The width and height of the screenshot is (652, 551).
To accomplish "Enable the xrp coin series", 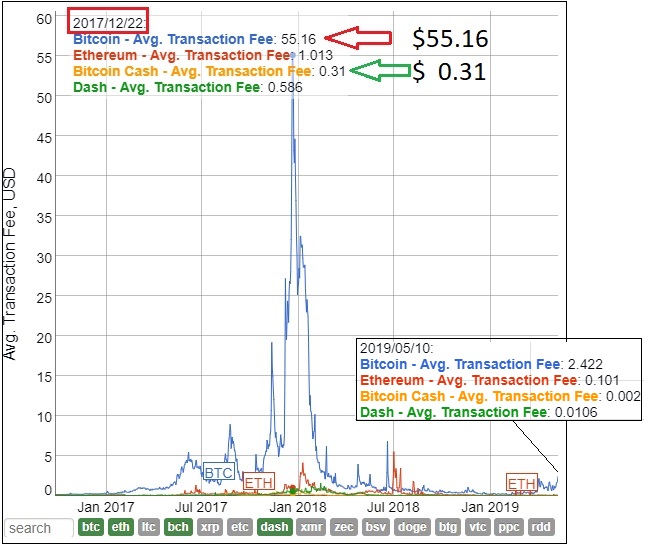I will pos(210,527).
